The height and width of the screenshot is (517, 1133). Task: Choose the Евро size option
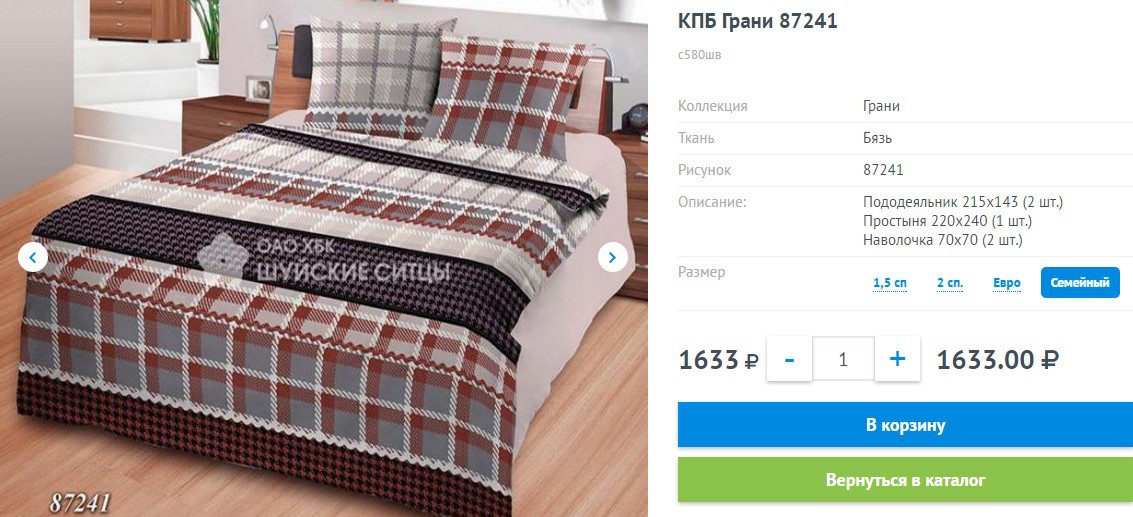click(x=1007, y=283)
